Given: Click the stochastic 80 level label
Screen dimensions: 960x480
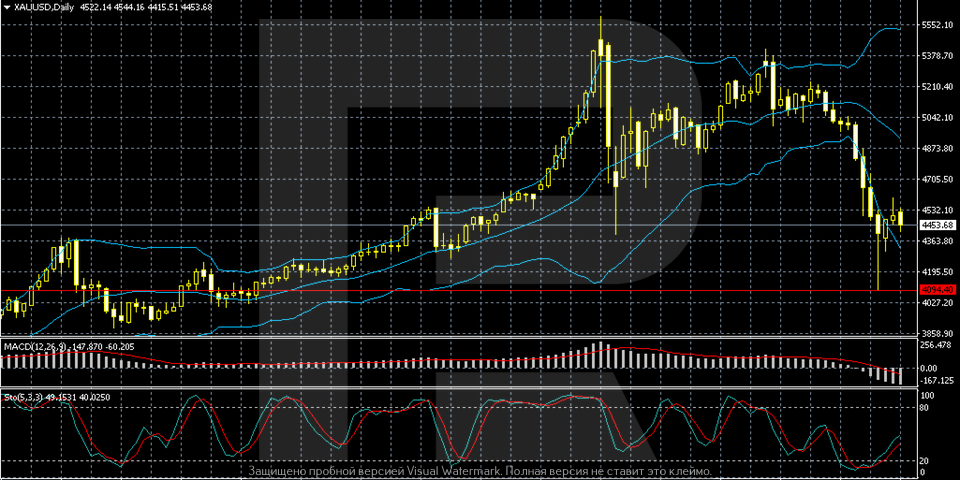Looking at the screenshot, I should click(926, 407).
